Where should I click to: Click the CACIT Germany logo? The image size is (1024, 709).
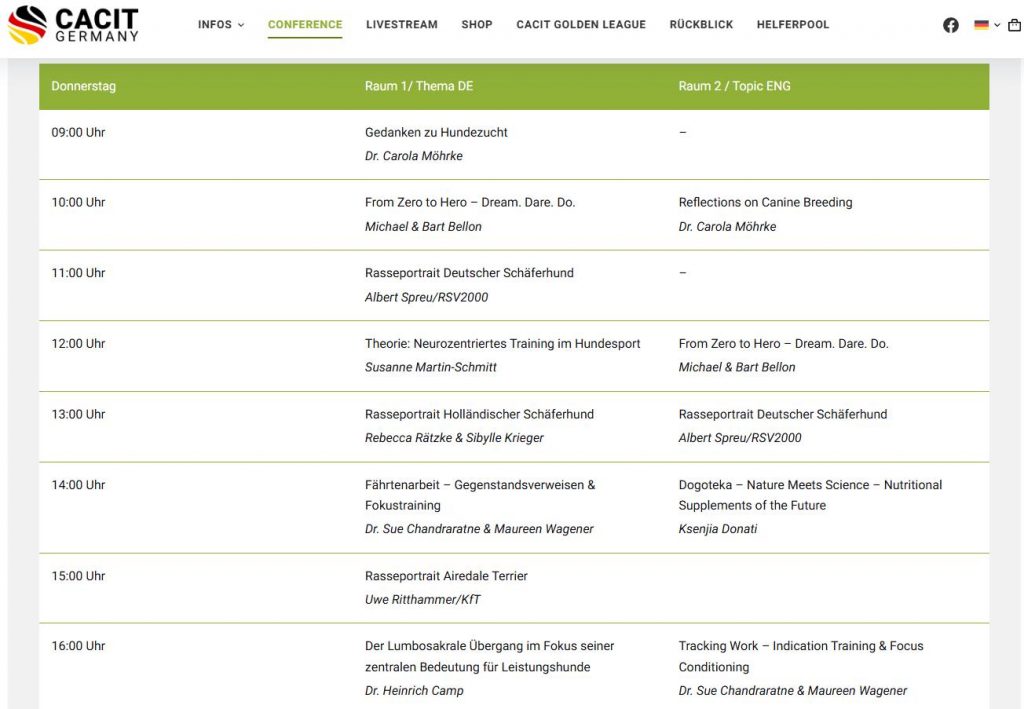pos(73,25)
